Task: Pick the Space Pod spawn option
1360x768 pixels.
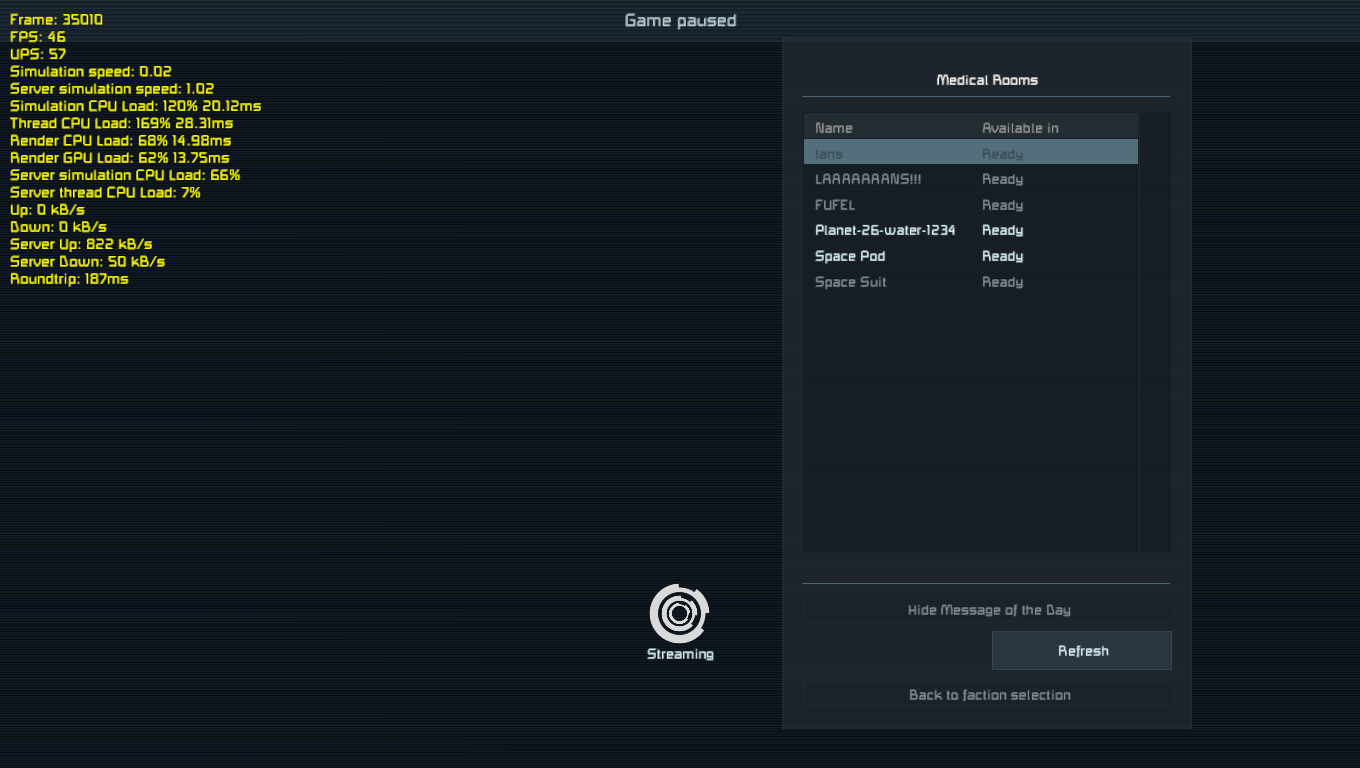Action: (970, 256)
